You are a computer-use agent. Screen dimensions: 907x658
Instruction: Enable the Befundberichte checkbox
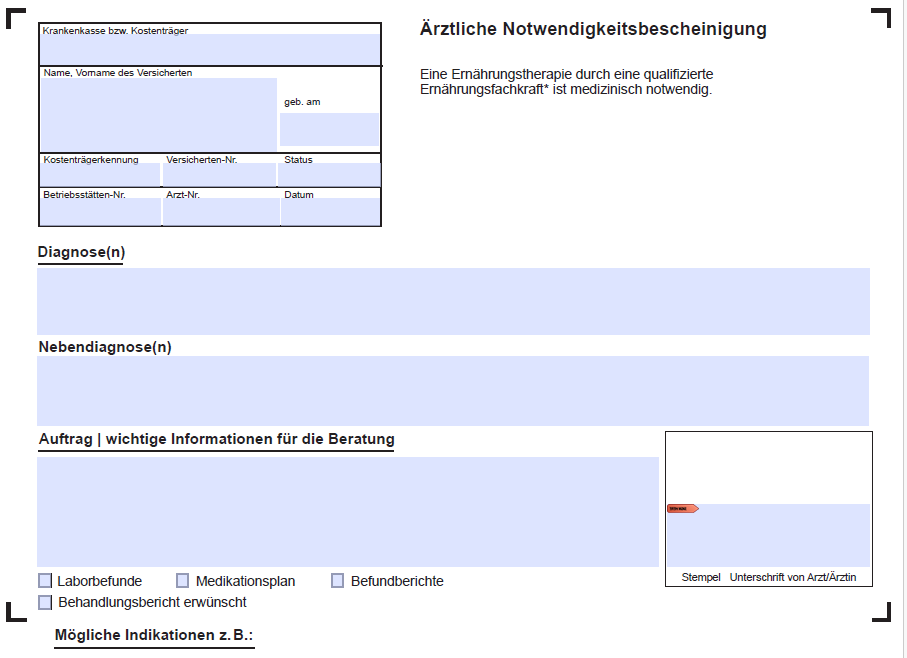click(x=338, y=581)
